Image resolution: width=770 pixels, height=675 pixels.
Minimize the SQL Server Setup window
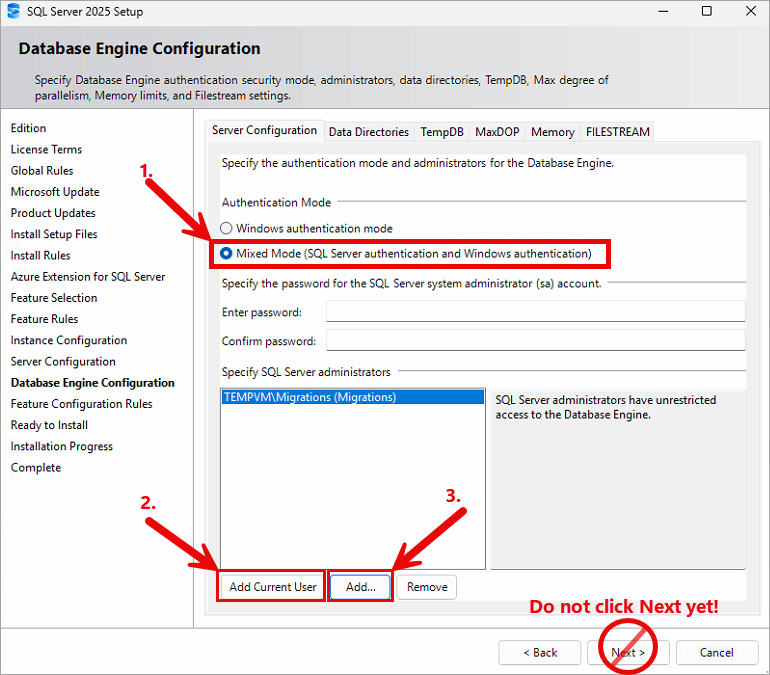point(661,12)
